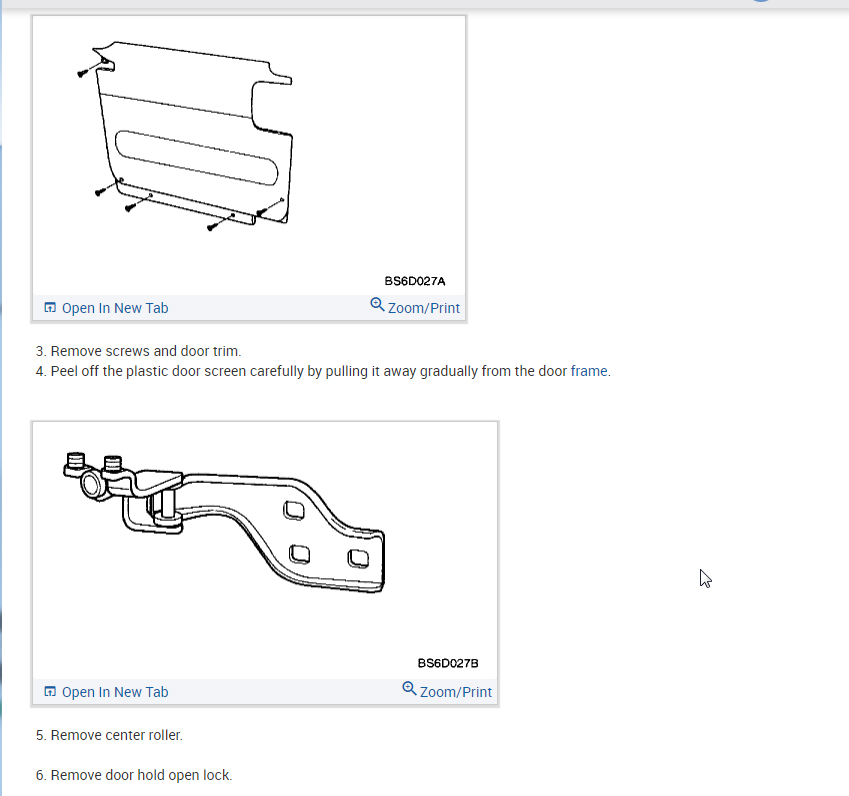Open the BS6D027A figure in a new tab
This screenshot has height=796, width=849.
pos(106,308)
